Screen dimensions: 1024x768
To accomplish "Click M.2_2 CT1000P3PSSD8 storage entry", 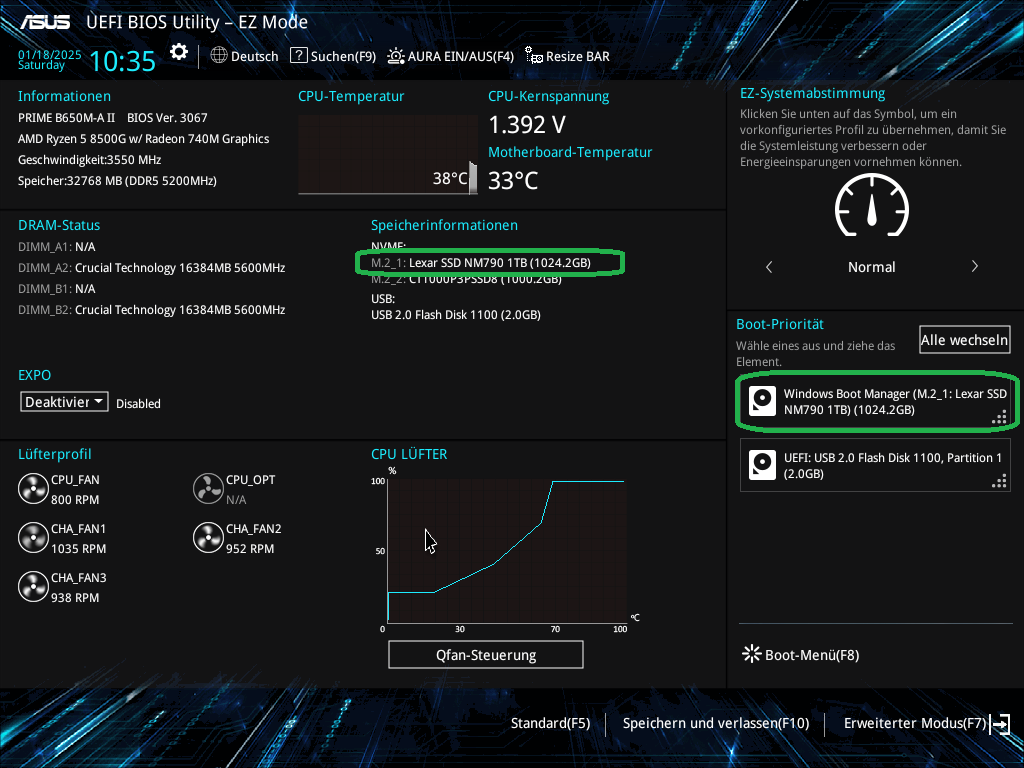I will pyautogui.click(x=466, y=279).
